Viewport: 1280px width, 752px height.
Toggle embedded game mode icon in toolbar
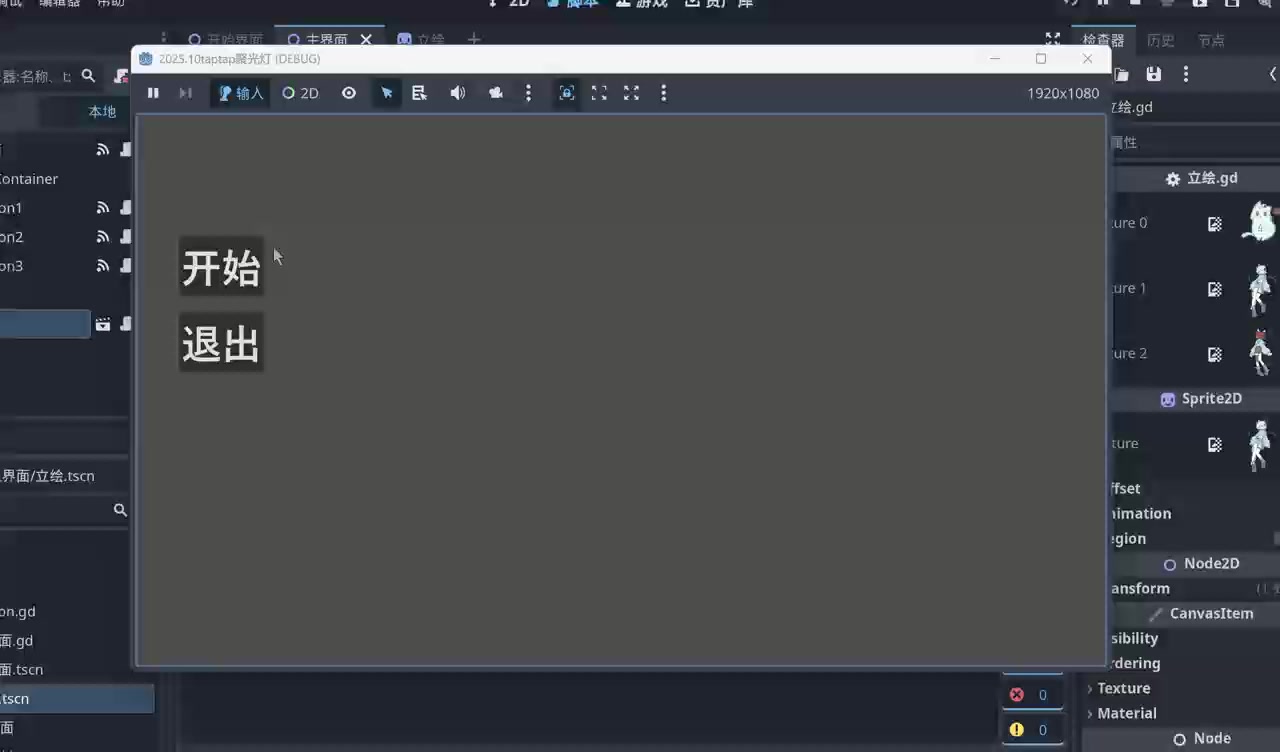pyautogui.click(x=567, y=93)
